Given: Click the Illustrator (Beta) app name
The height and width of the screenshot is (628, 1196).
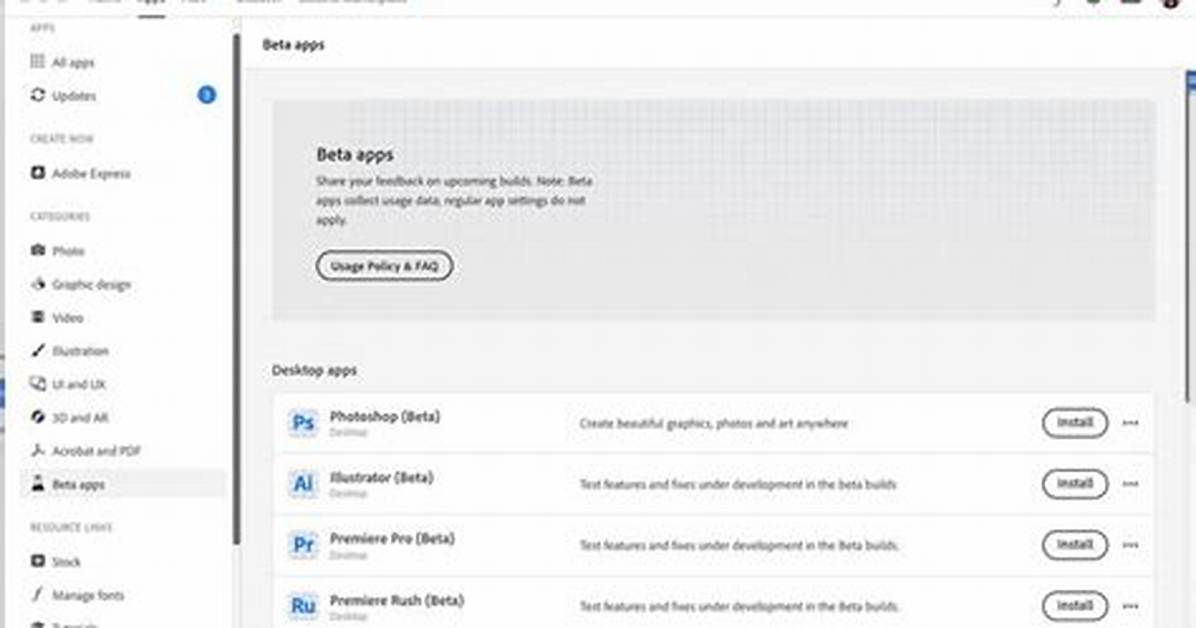Looking at the screenshot, I should 381,478.
